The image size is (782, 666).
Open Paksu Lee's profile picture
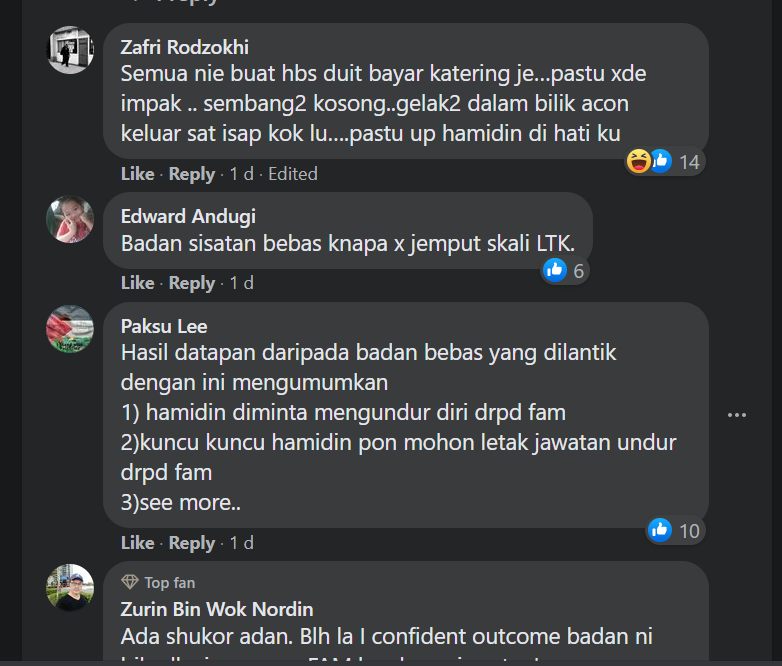[x=70, y=329]
